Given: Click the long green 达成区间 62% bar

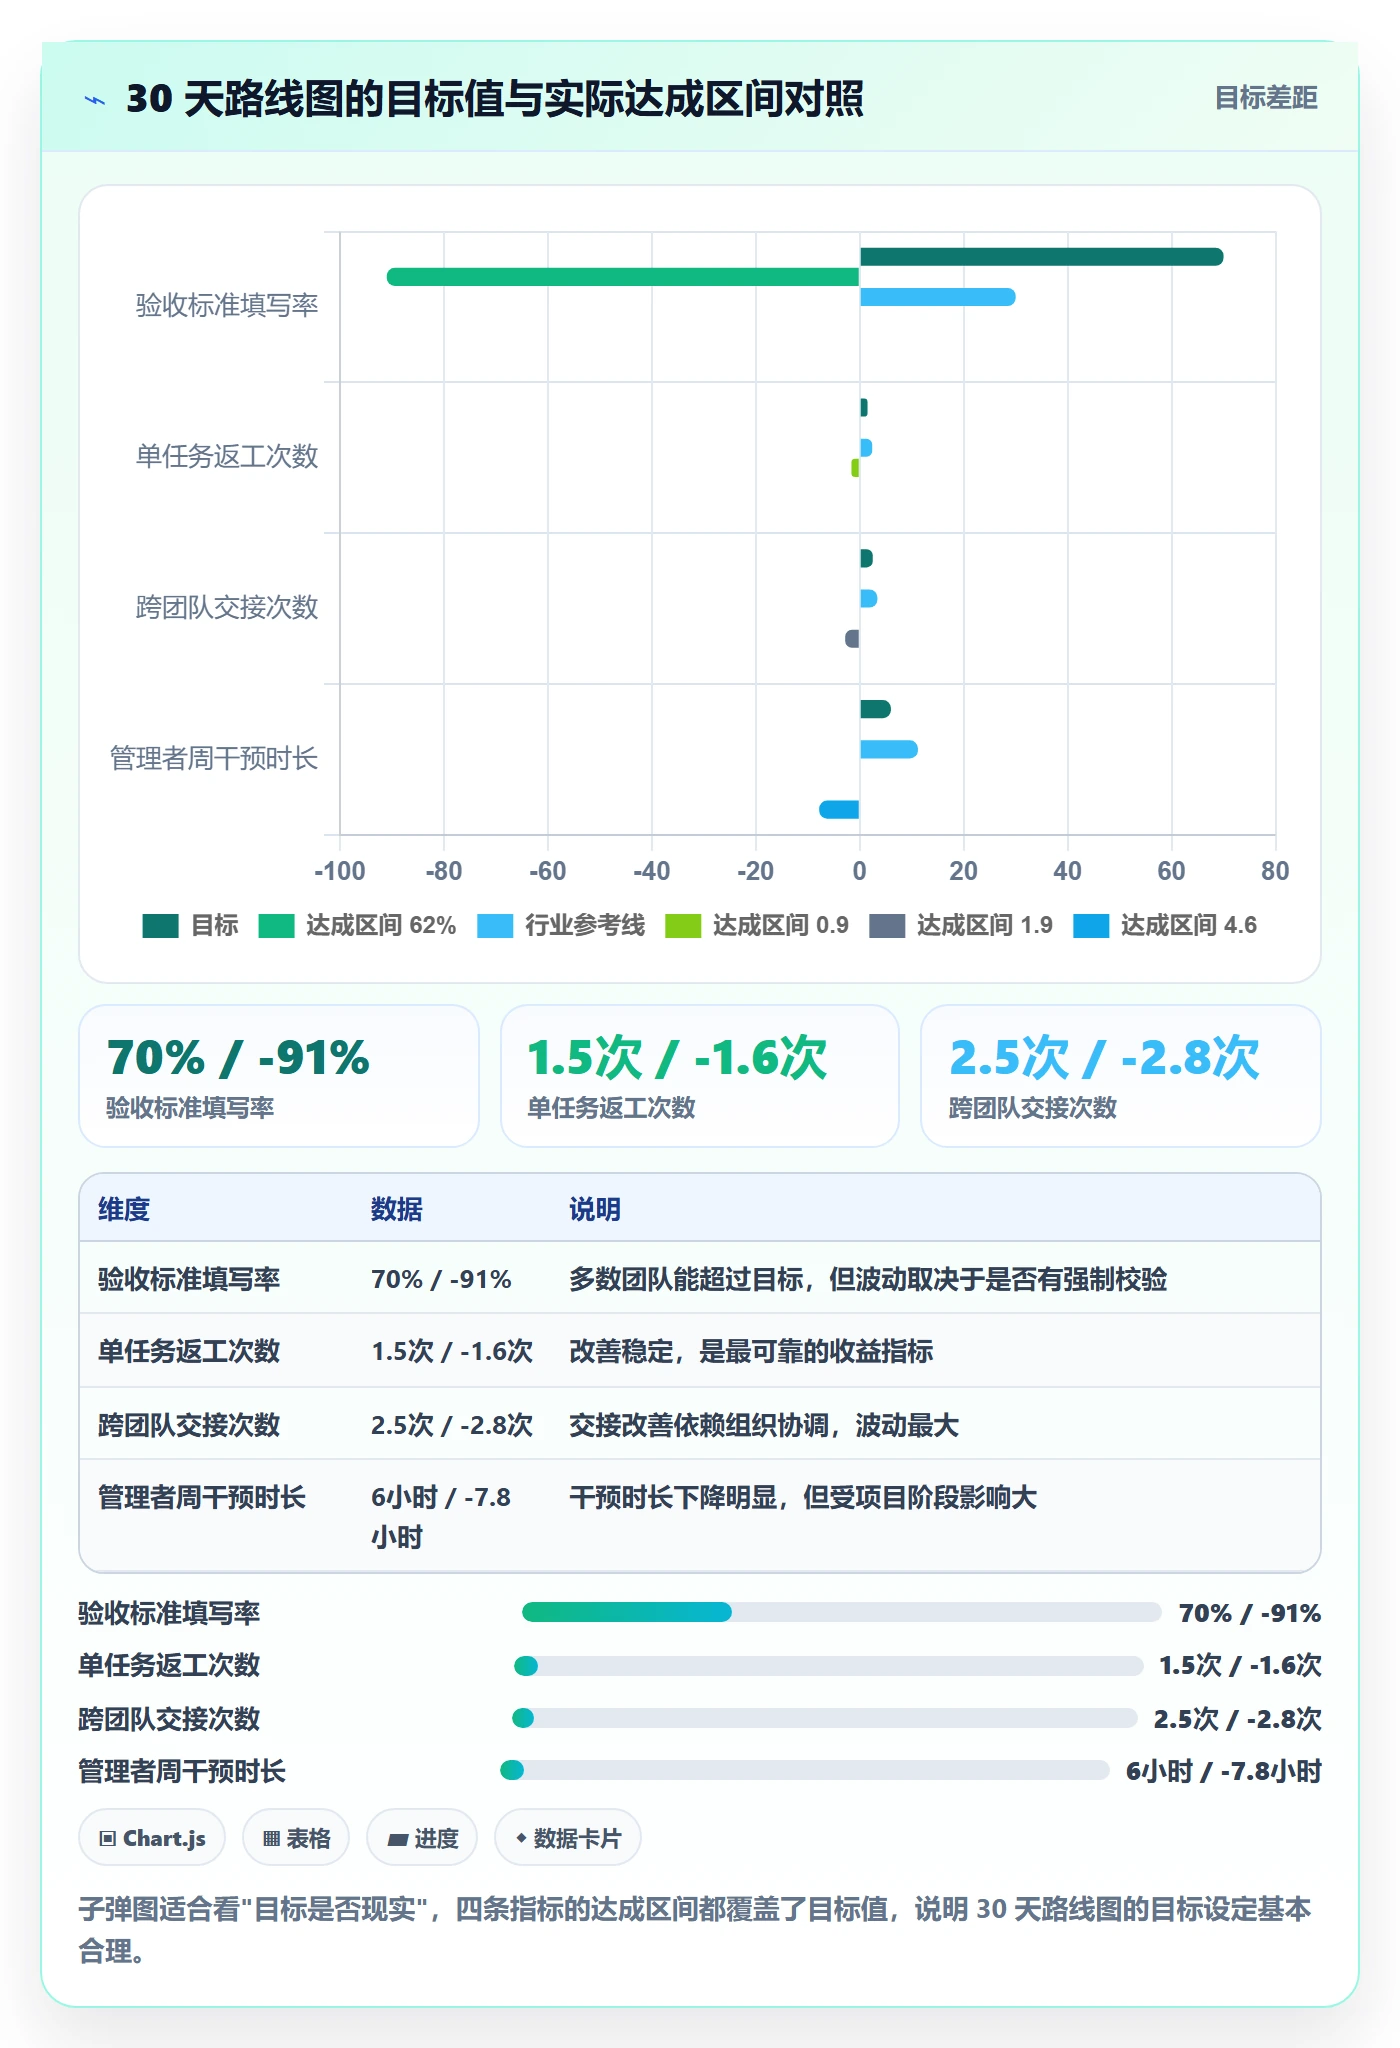Looking at the screenshot, I should (x=623, y=277).
